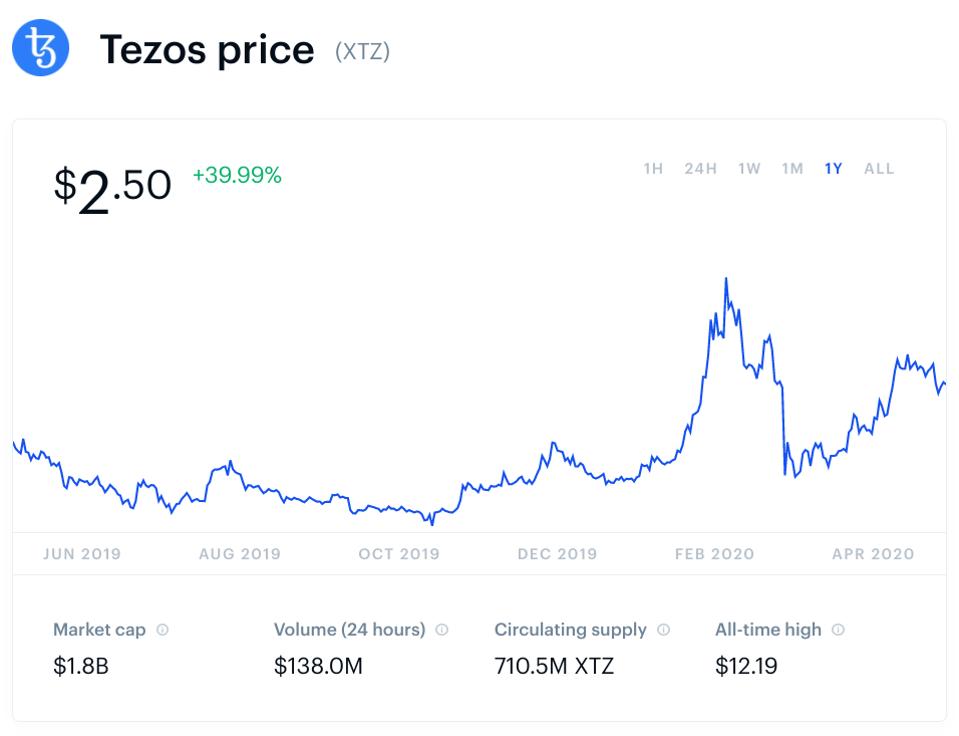Click the $12.19 all-time high value
This screenshot has width=959, height=736.
pos(746,666)
